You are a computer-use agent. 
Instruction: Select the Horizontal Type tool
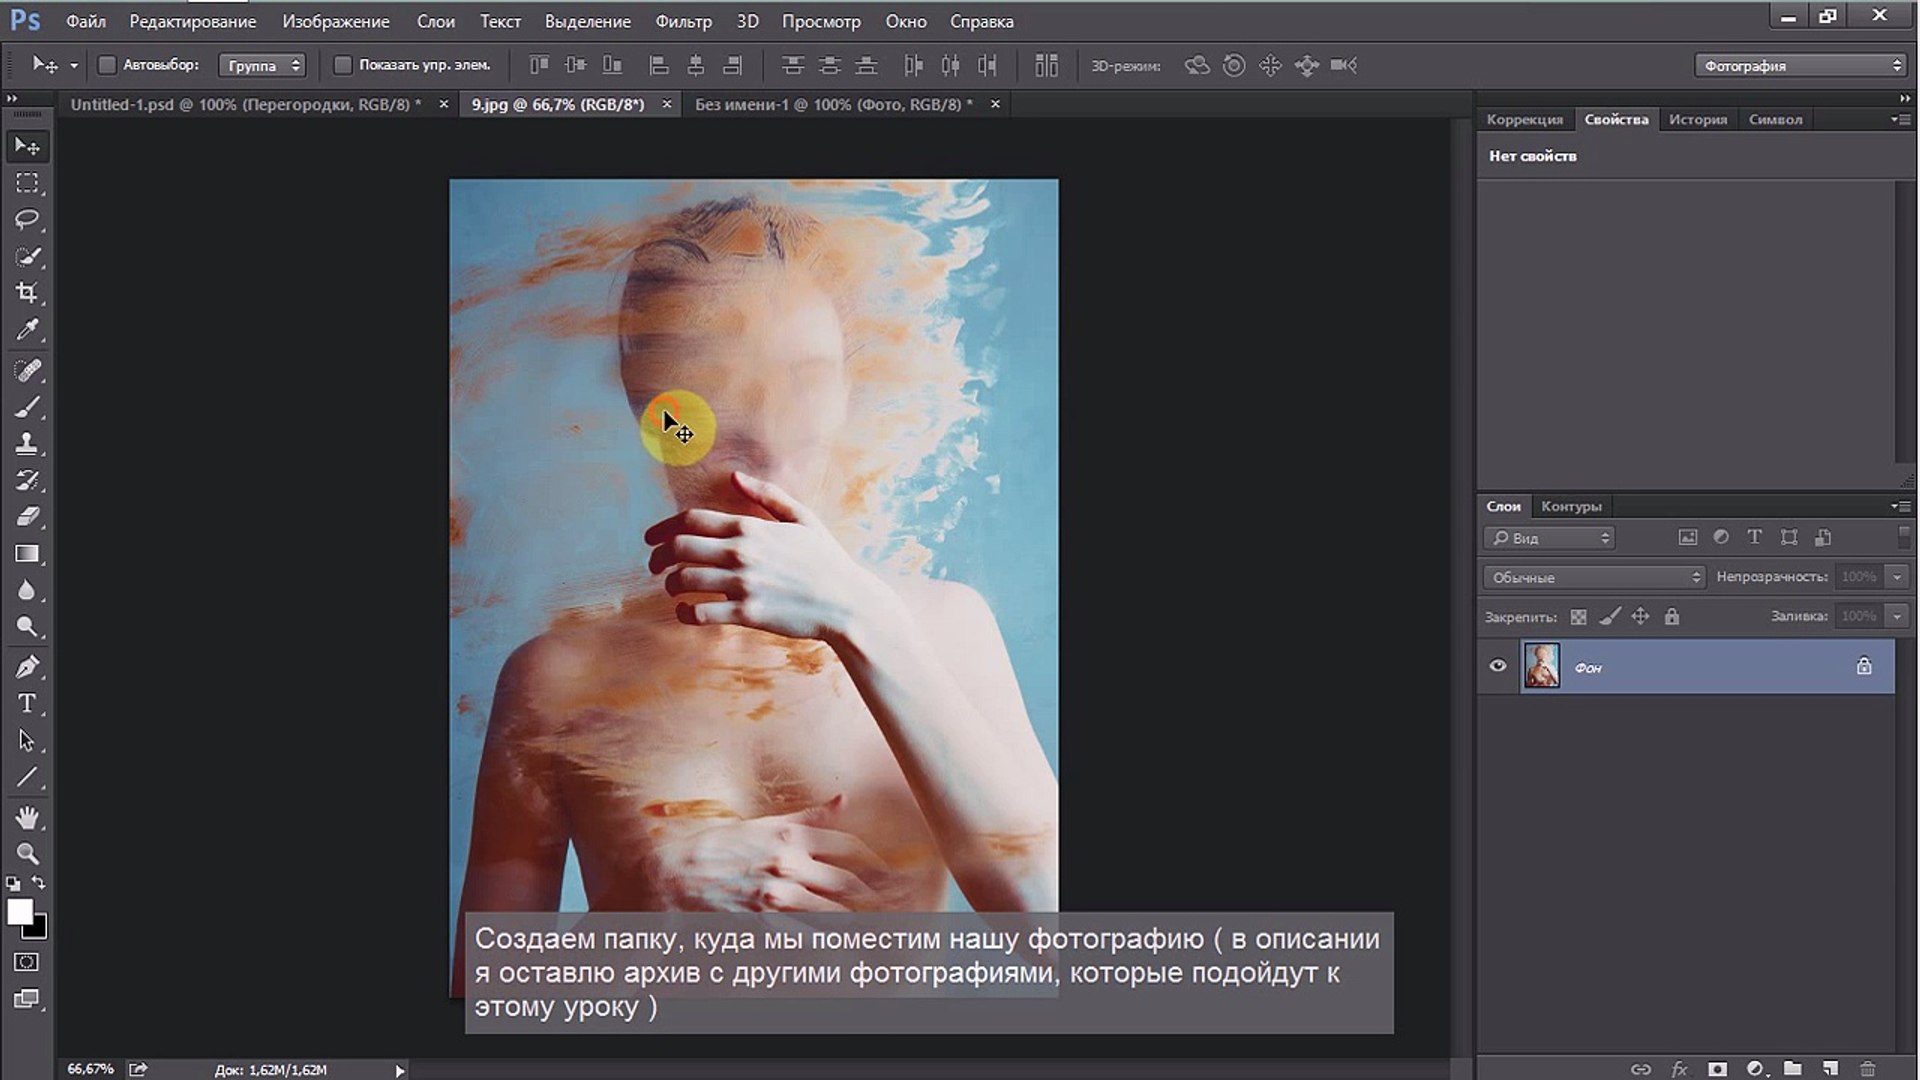[27, 703]
